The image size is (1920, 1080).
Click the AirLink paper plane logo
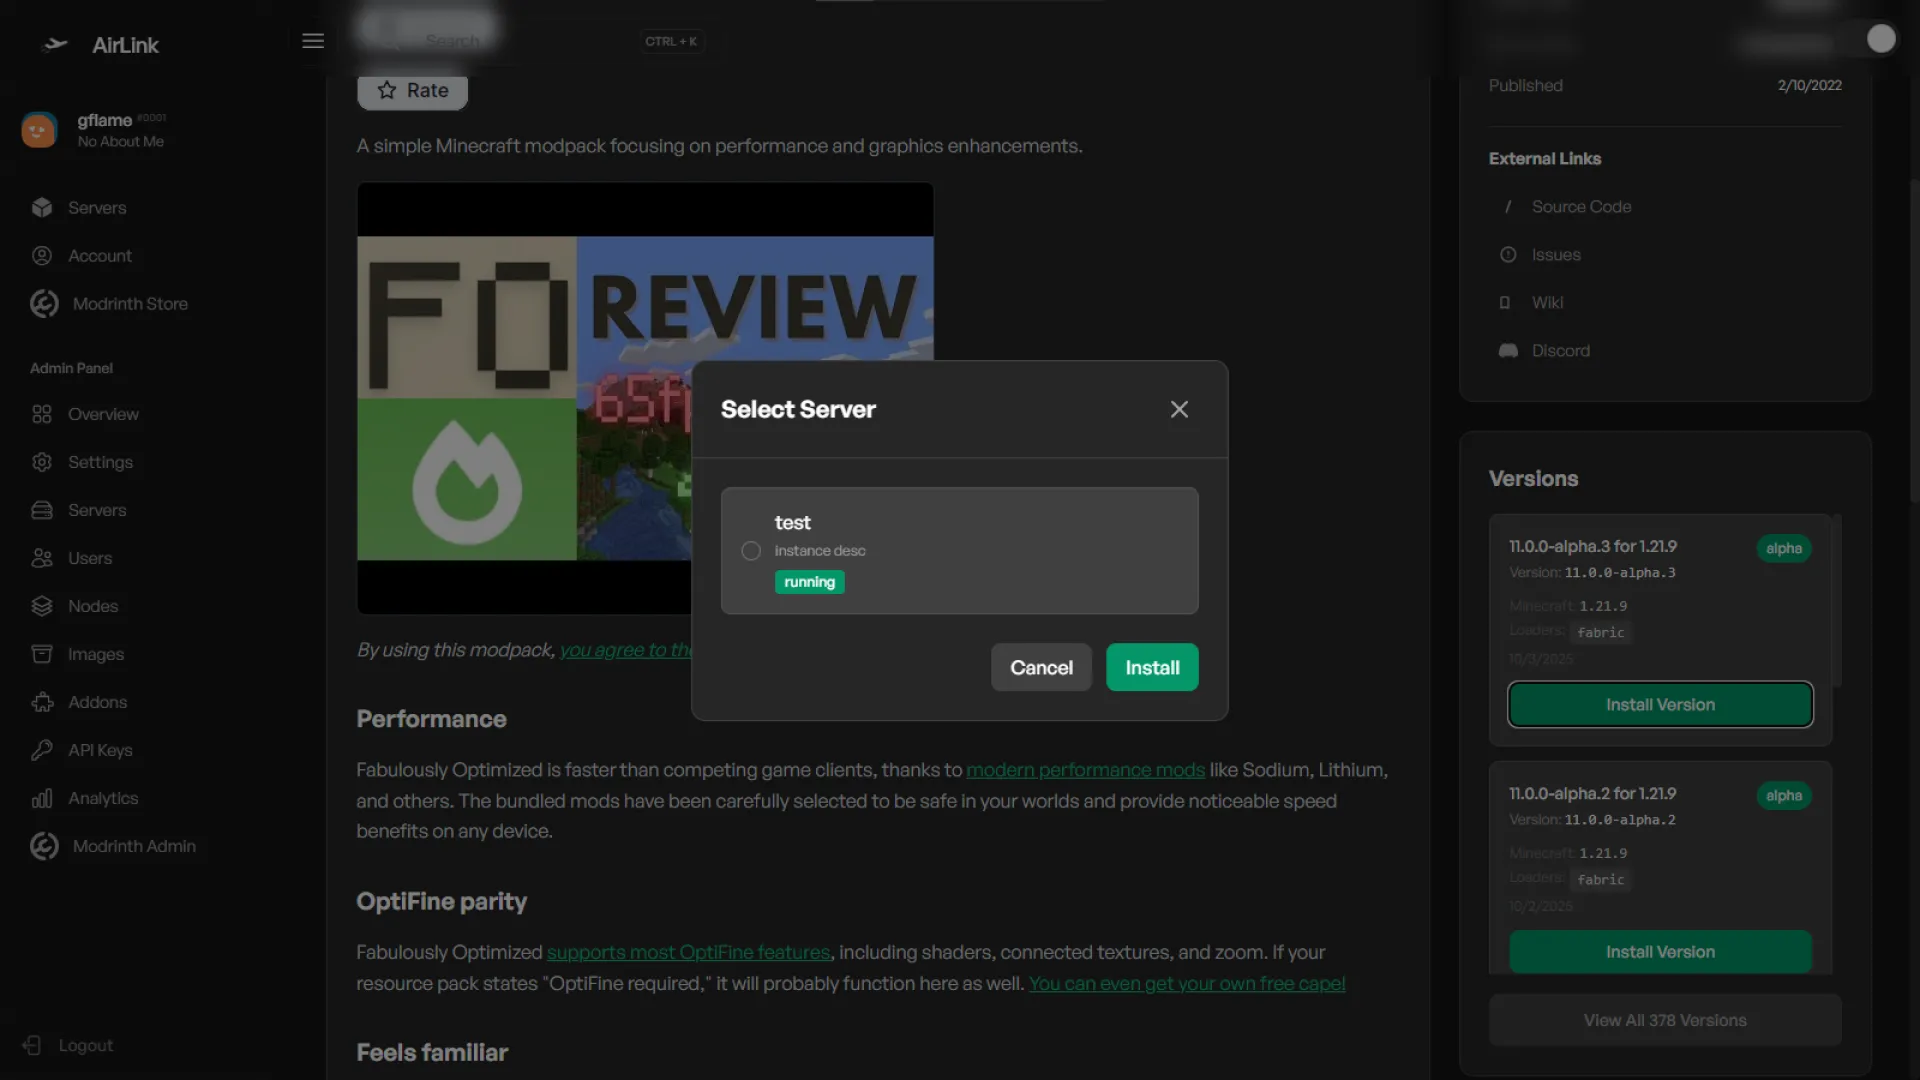tap(56, 45)
